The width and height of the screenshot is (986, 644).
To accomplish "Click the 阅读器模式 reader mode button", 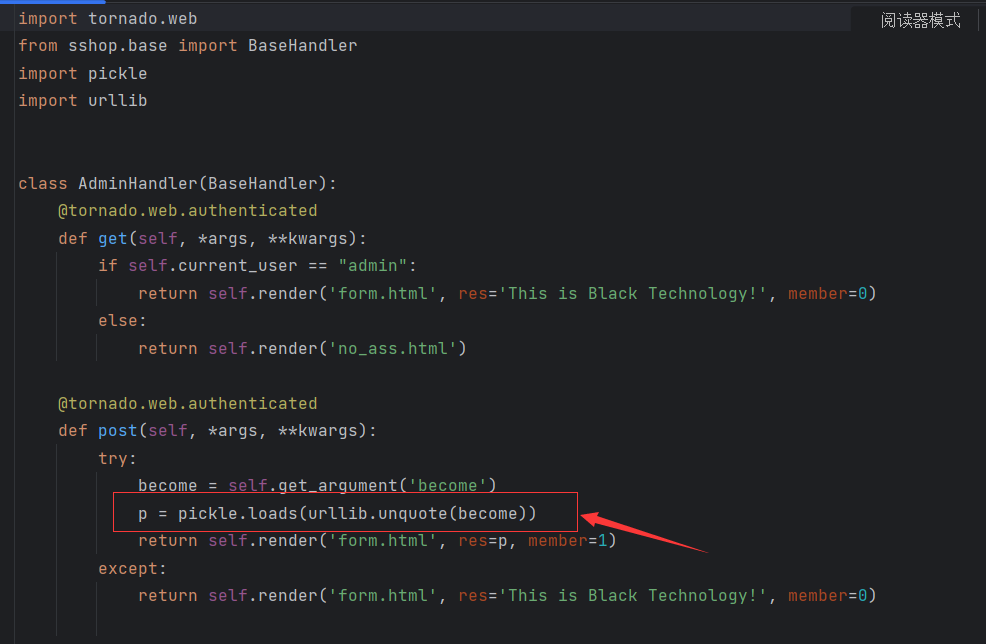I will (x=919, y=20).
